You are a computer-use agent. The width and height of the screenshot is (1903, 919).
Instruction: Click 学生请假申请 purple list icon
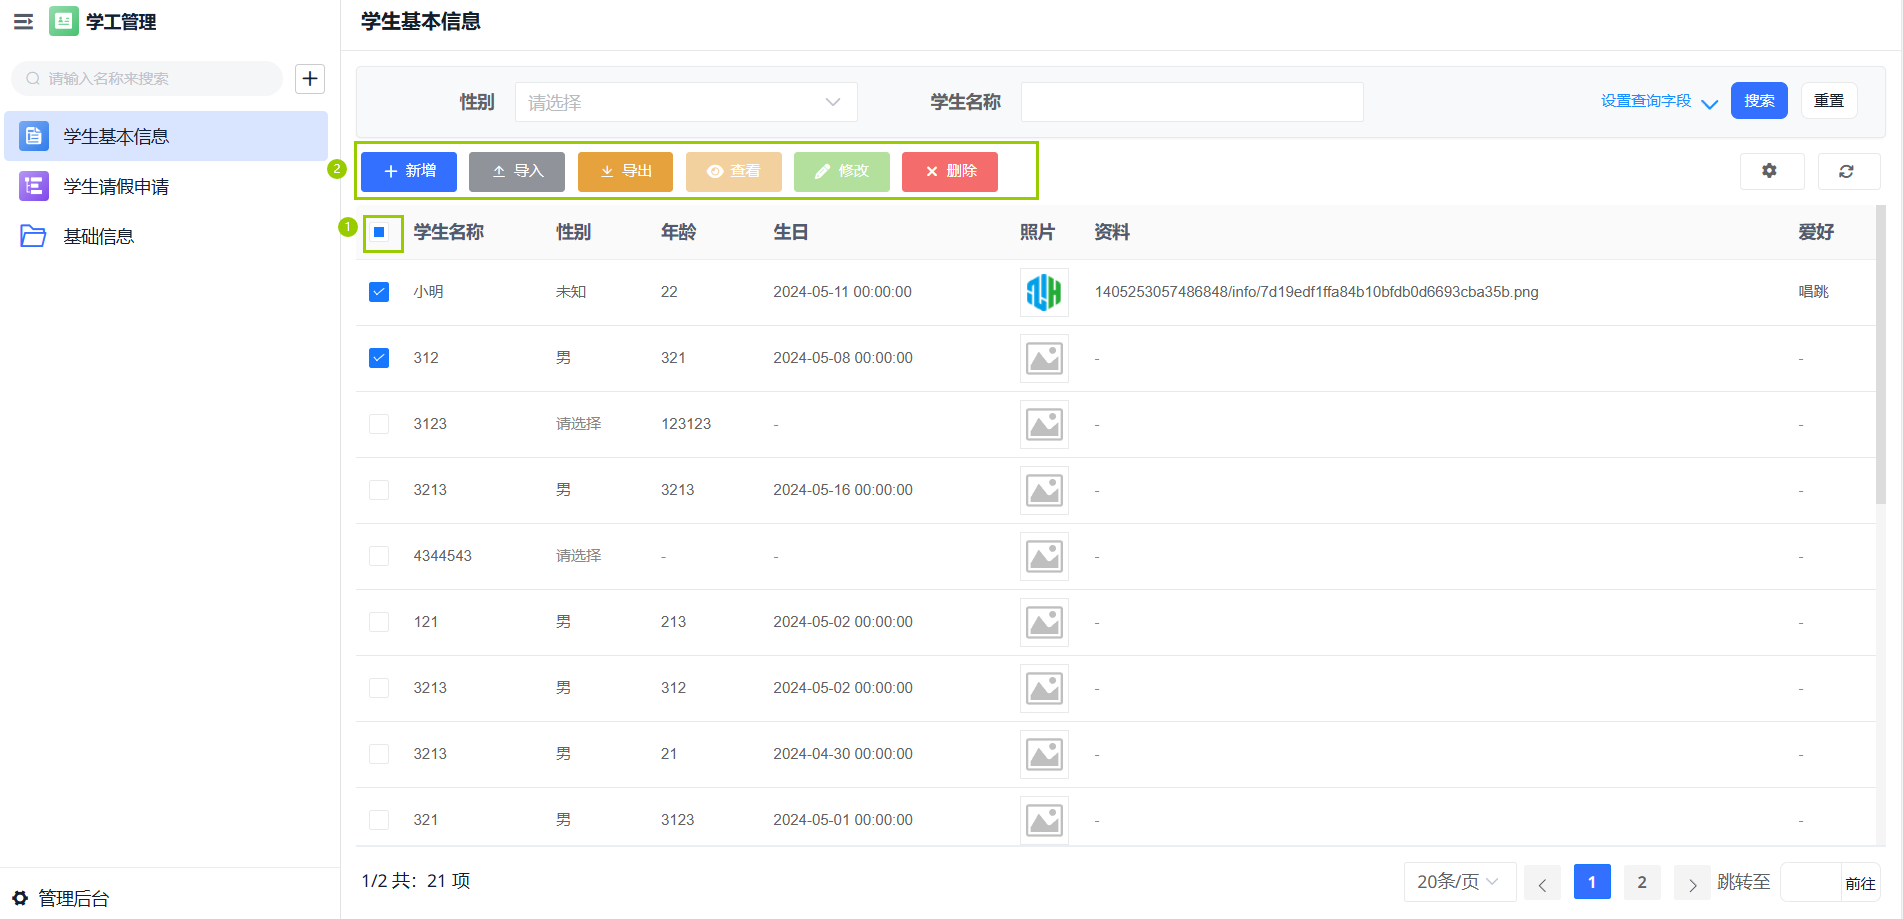click(x=34, y=186)
